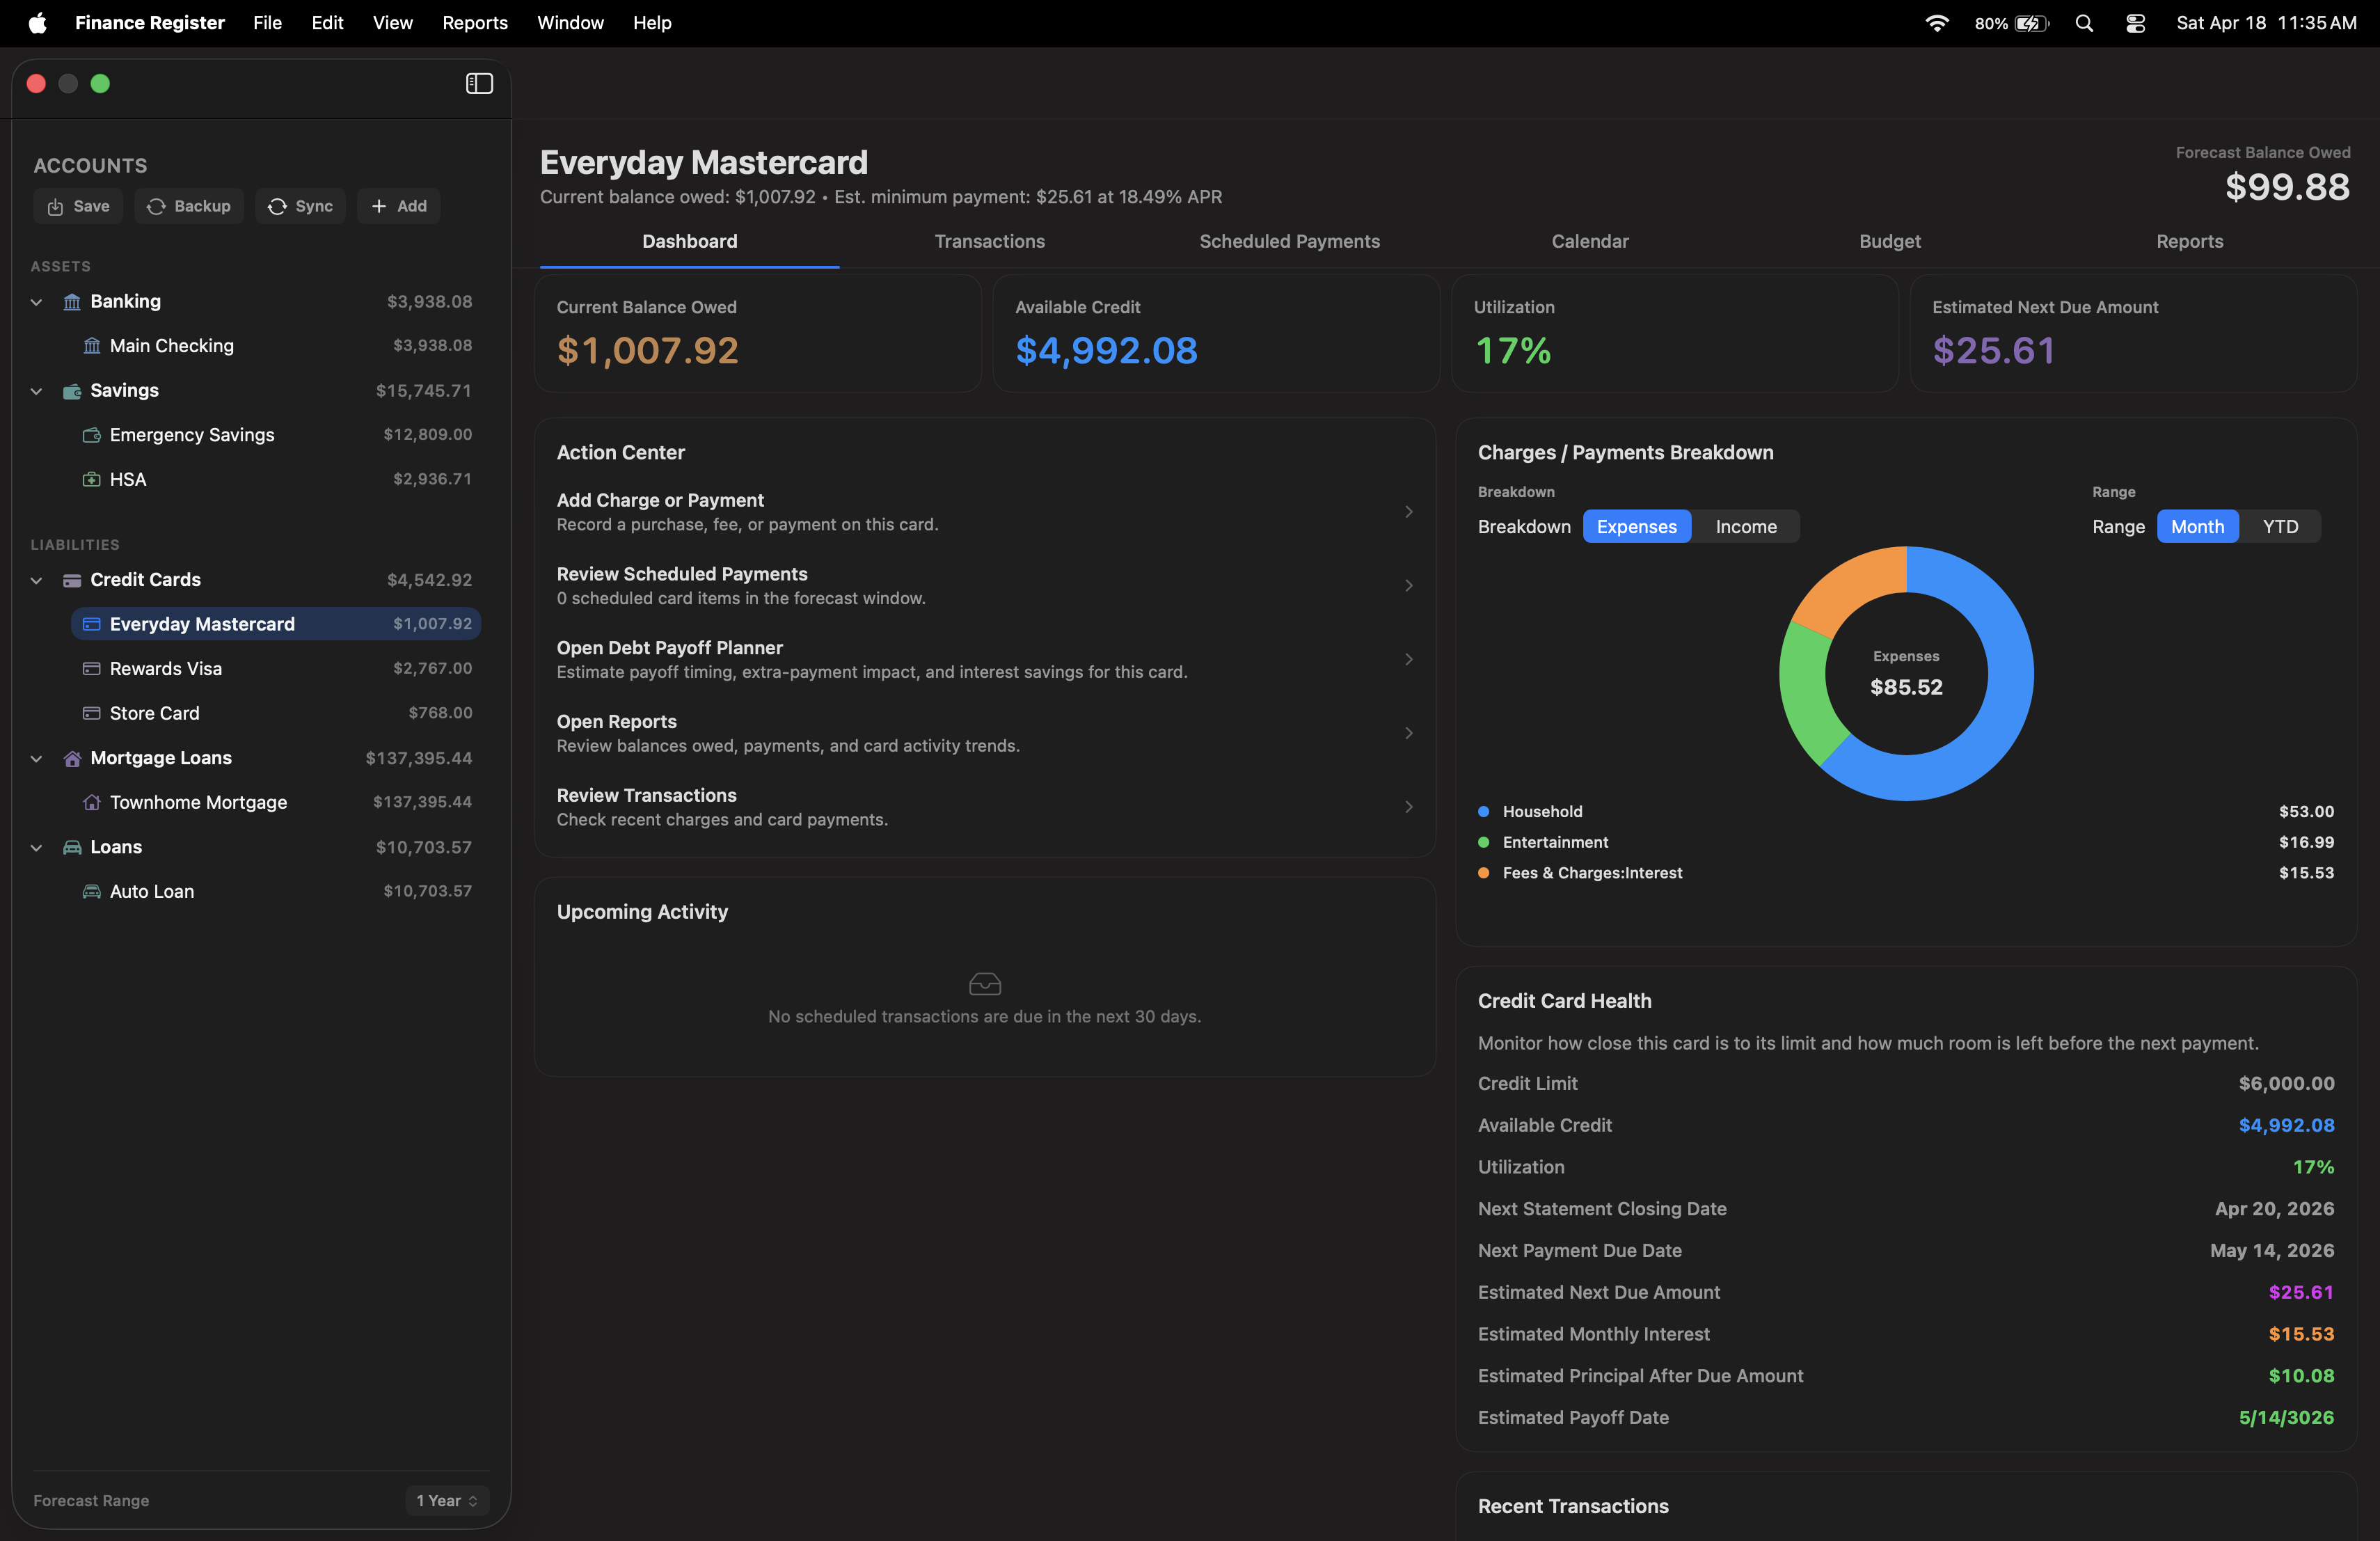Click the Current Balance Owed card
Viewport: 2380px width, 1541px height.
pos(758,333)
